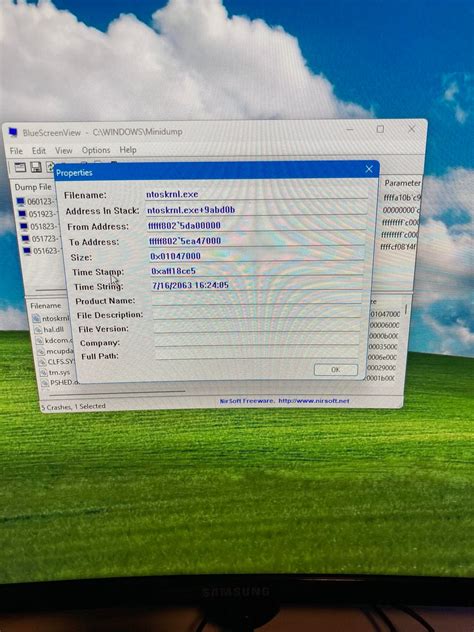Open the File menu

(x=16, y=151)
